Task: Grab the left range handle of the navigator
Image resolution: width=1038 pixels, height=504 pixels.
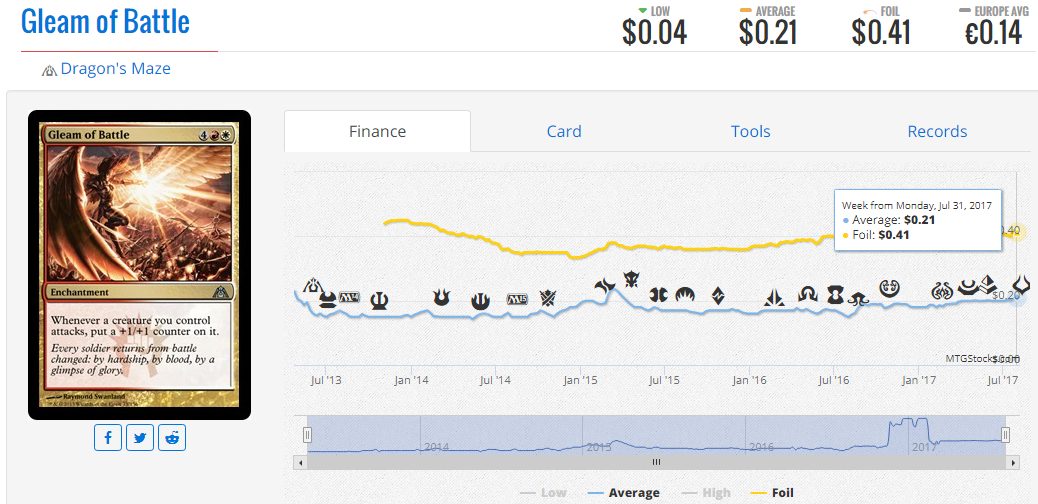Action: click(x=307, y=435)
